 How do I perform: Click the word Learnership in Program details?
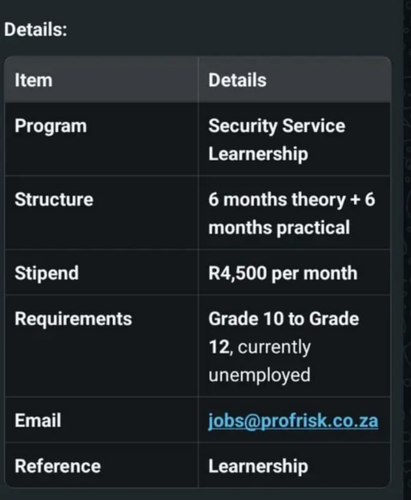click(x=258, y=154)
